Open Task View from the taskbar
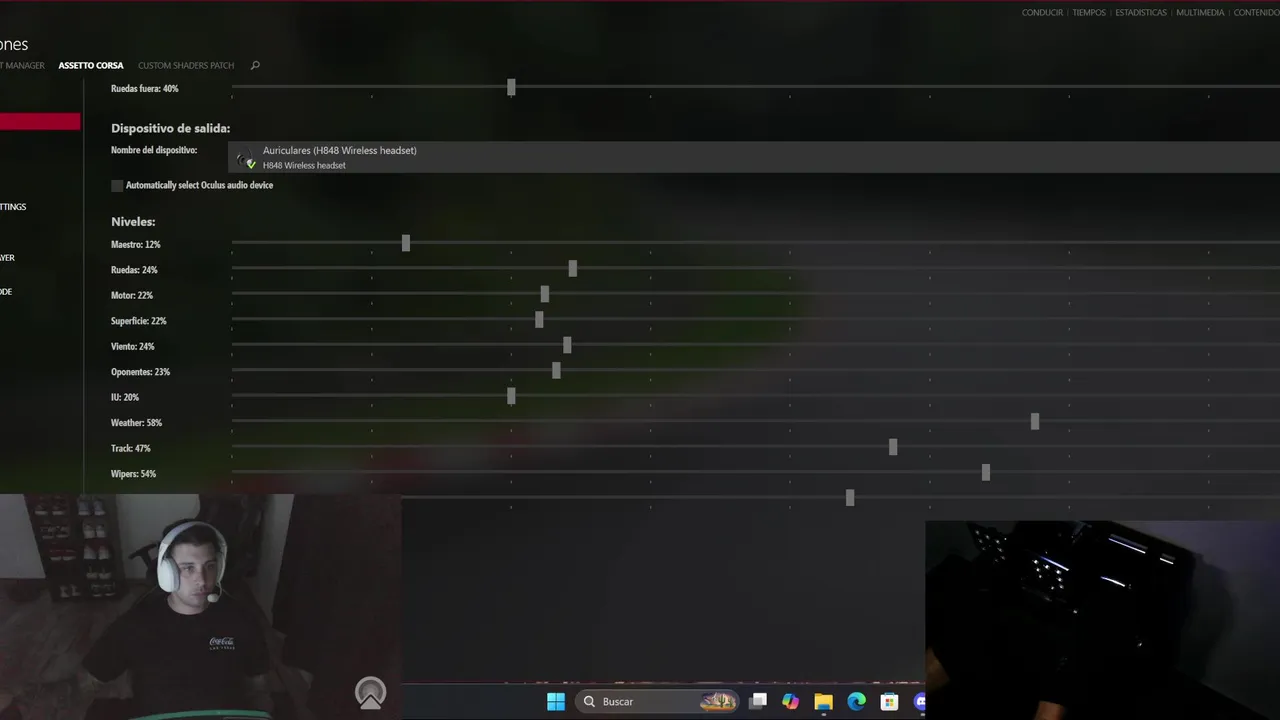The height and width of the screenshot is (720, 1280). [758, 701]
